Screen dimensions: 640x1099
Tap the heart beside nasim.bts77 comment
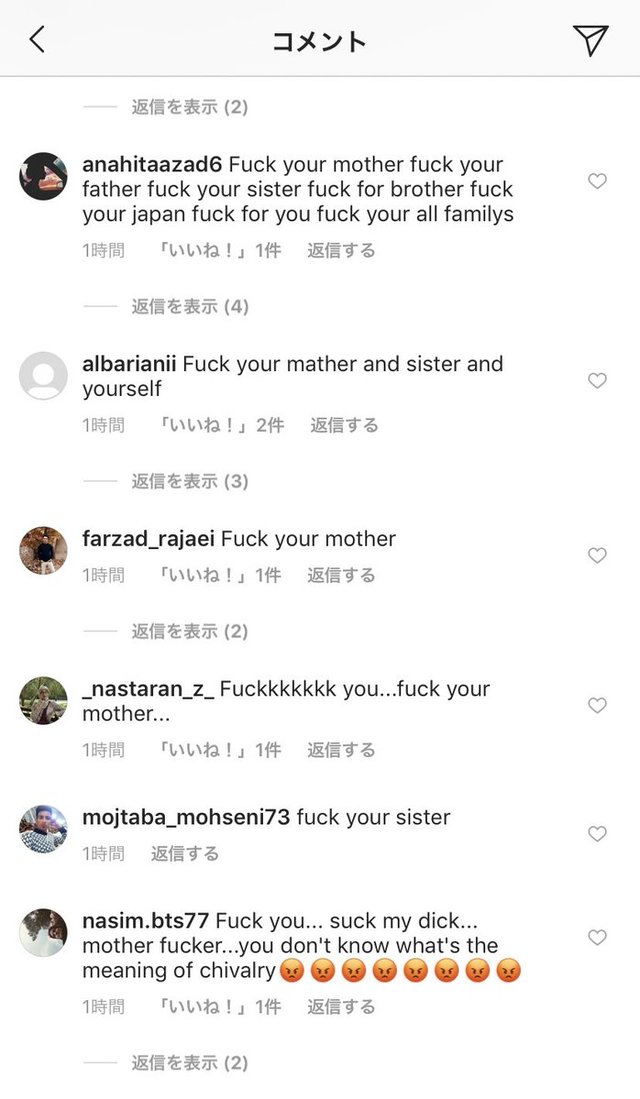[x=597, y=937]
